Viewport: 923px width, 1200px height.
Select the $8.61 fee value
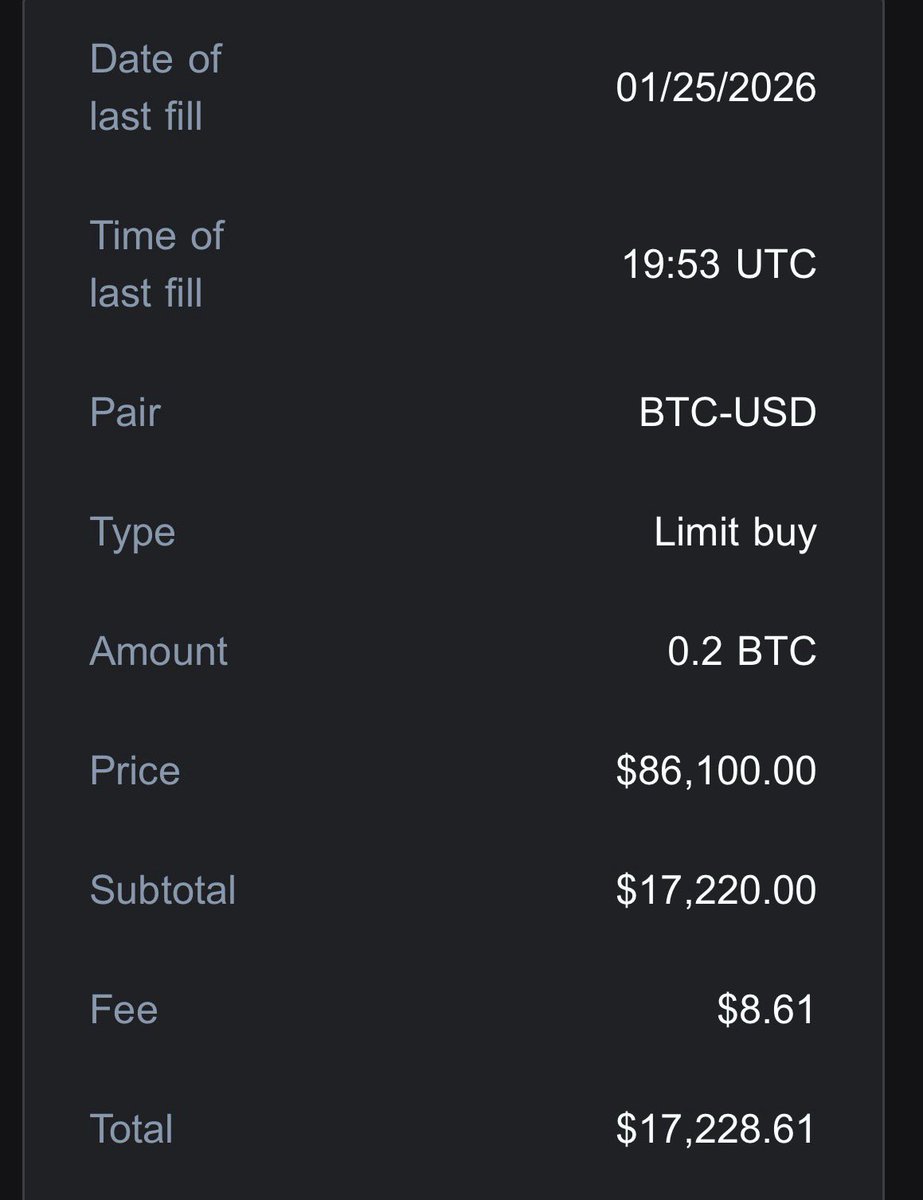pos(766,1009)
